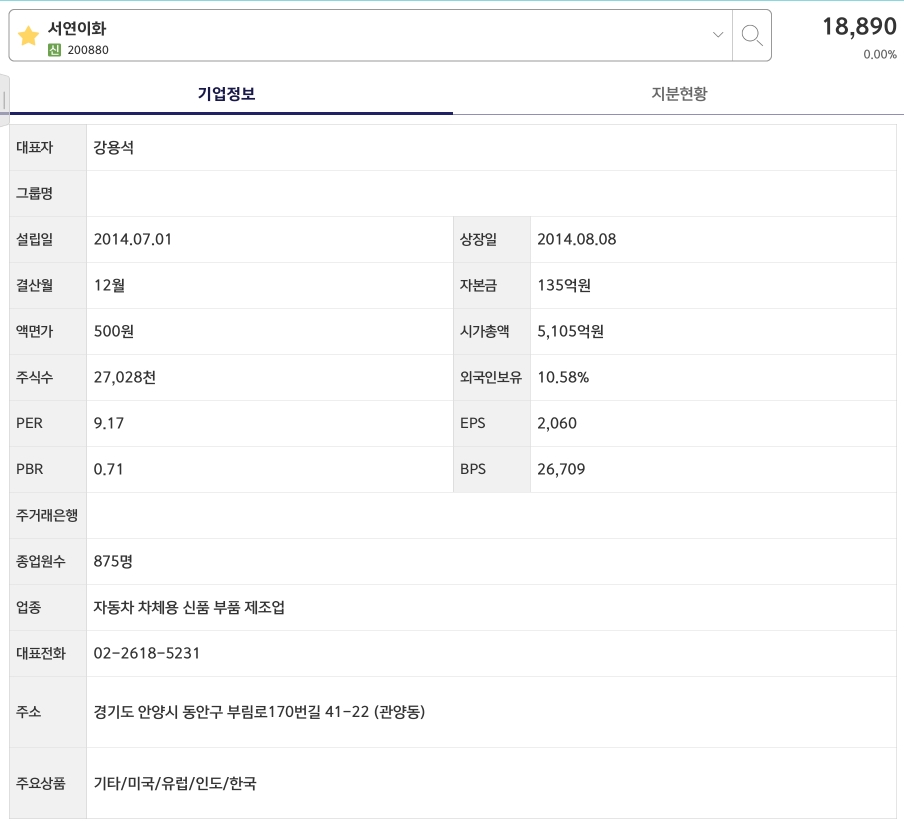This screenshot has width=904, height=832.
Task: Click the par value 500원
Action: 114,332
